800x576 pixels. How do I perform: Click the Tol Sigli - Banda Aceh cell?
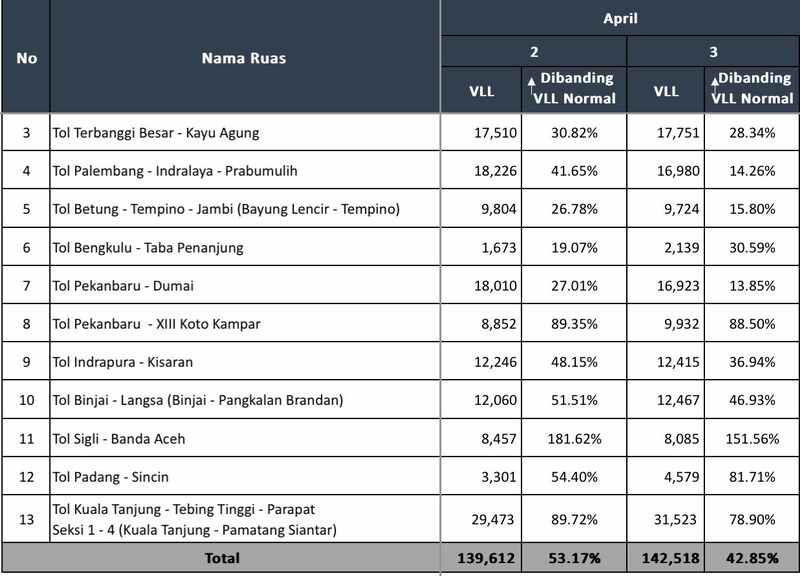121,438
